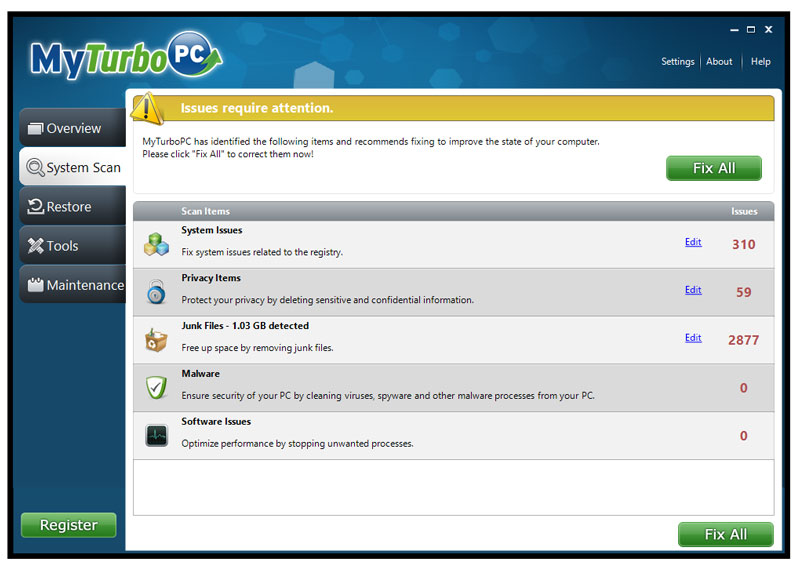Open Settings from the top menu

coord(677,62)
